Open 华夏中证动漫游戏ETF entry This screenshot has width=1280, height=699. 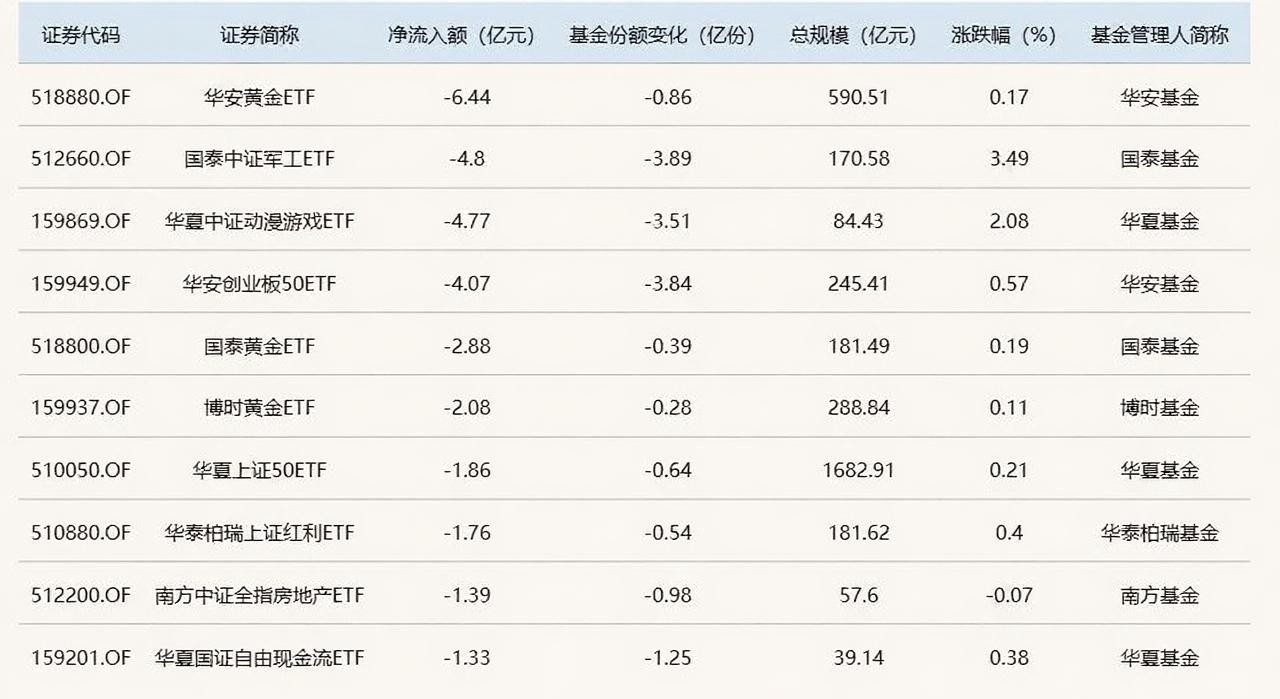point(259,221)
